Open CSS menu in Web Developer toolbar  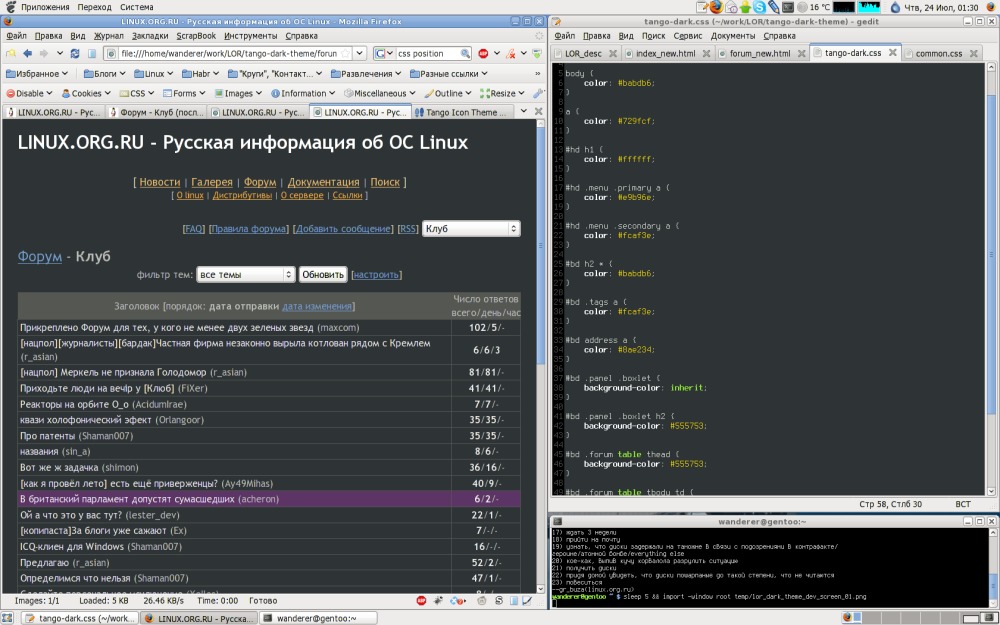tap(137, 93)
